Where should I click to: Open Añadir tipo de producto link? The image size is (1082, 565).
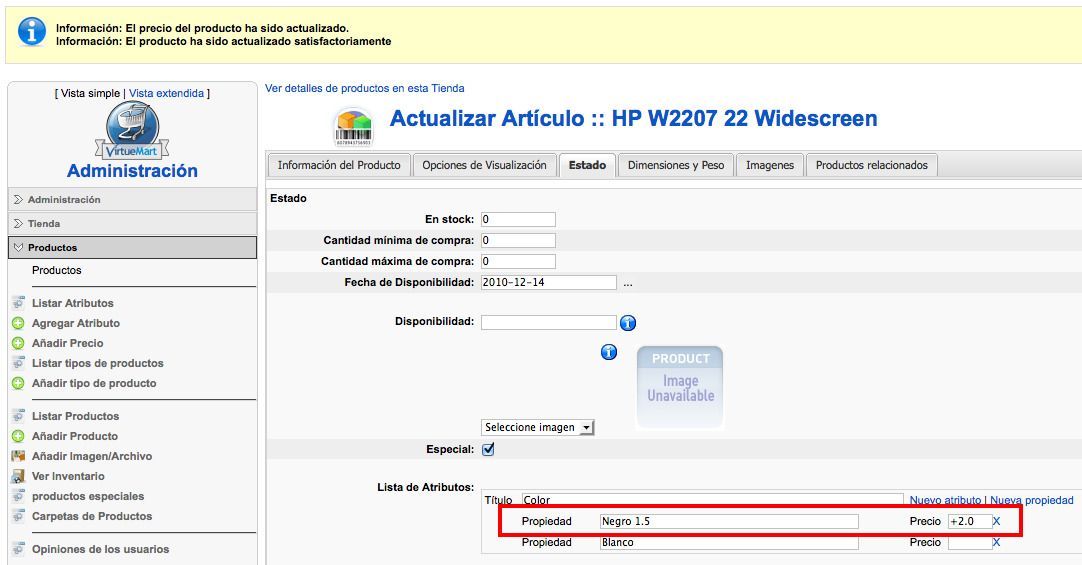(94, 383)
